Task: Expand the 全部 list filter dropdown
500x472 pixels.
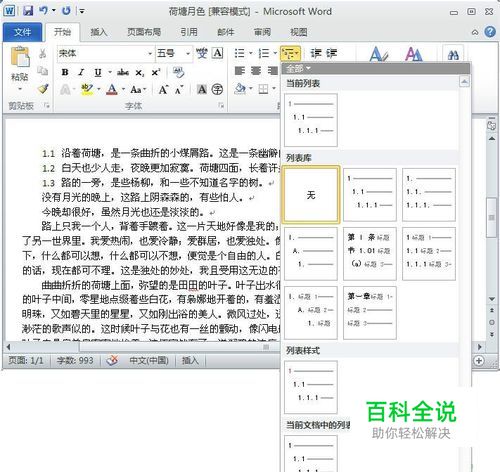Action: point(299,69)
